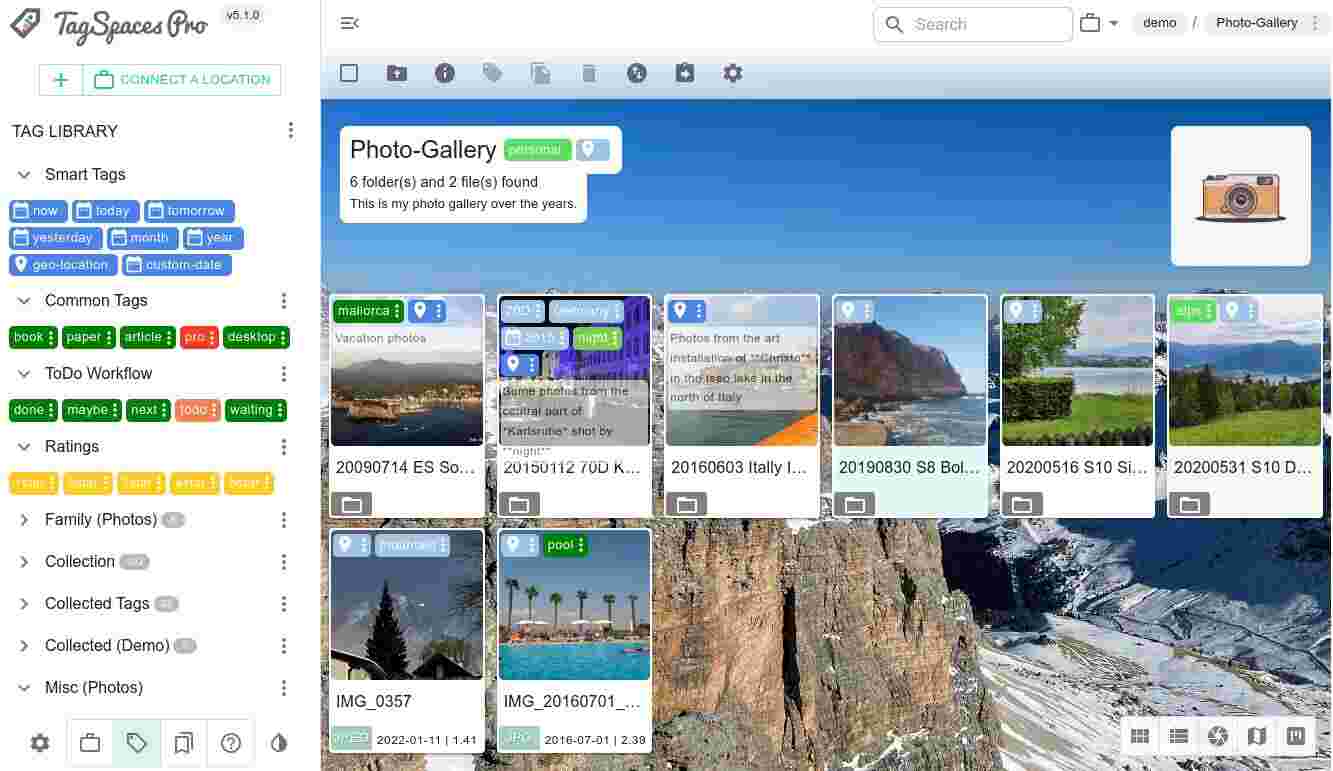The width and height of the screenshot is (1333, 771).
Task: Click the camera folder thumbnail image
Action: point(1241,196)
